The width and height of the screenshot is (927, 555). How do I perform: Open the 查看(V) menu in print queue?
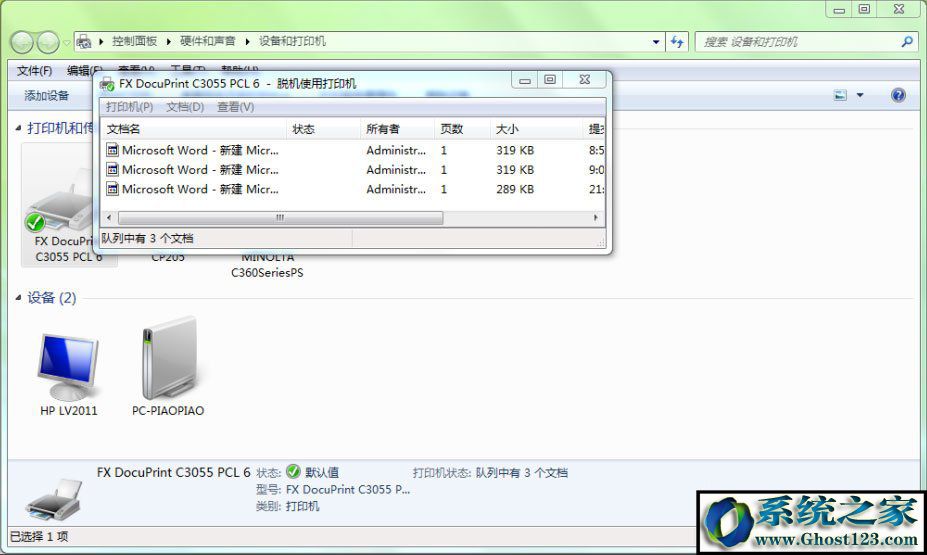pyautogui.click(x=235, y=107)
